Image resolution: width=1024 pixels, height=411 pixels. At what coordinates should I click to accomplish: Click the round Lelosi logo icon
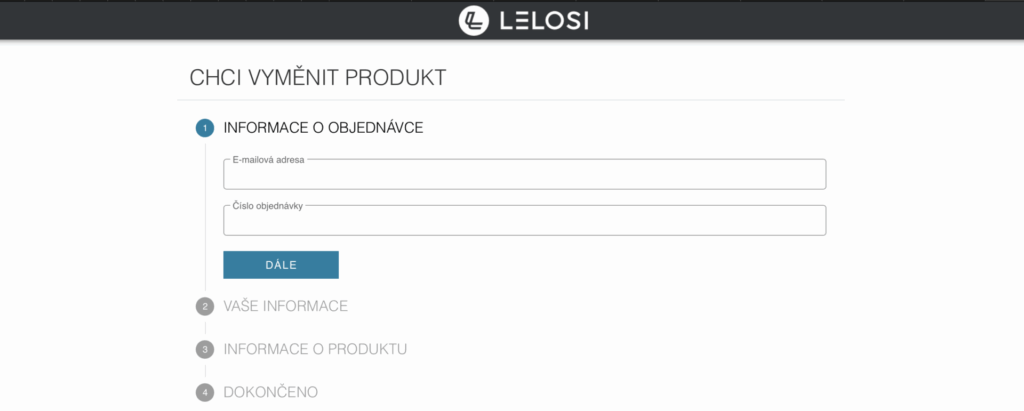tap(473, 20)
